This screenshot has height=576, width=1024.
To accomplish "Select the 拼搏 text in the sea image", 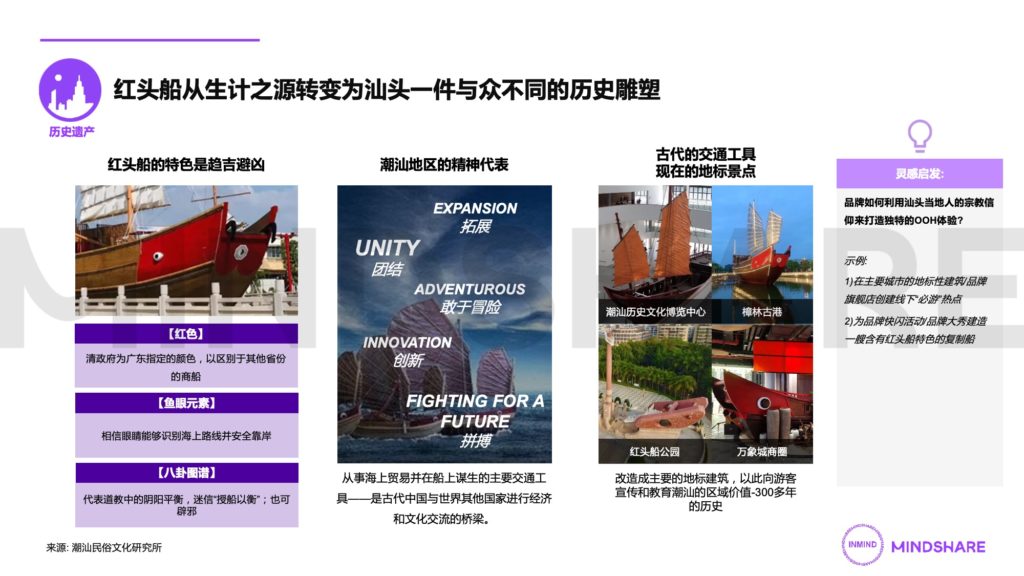I will [x=475, y=441].
